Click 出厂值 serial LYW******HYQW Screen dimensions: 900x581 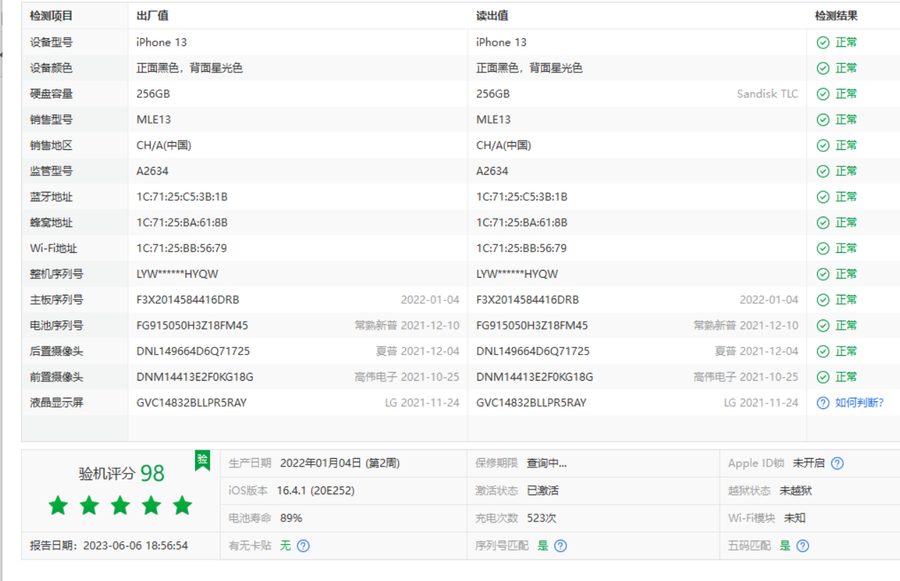[x=177, y=274]
